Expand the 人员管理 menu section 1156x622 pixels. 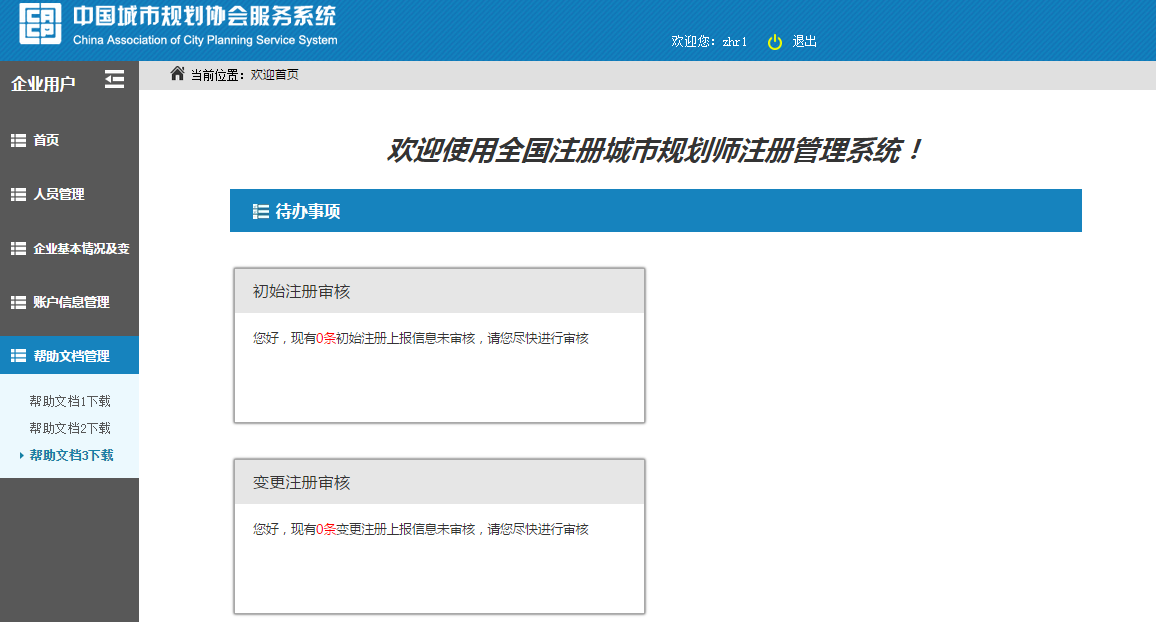59,195
